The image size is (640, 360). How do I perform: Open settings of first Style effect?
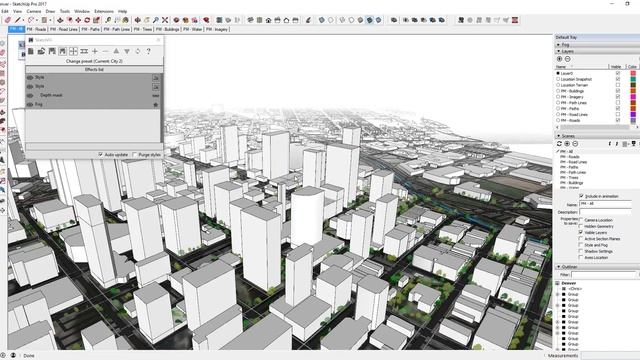click(x=156, y=78)
